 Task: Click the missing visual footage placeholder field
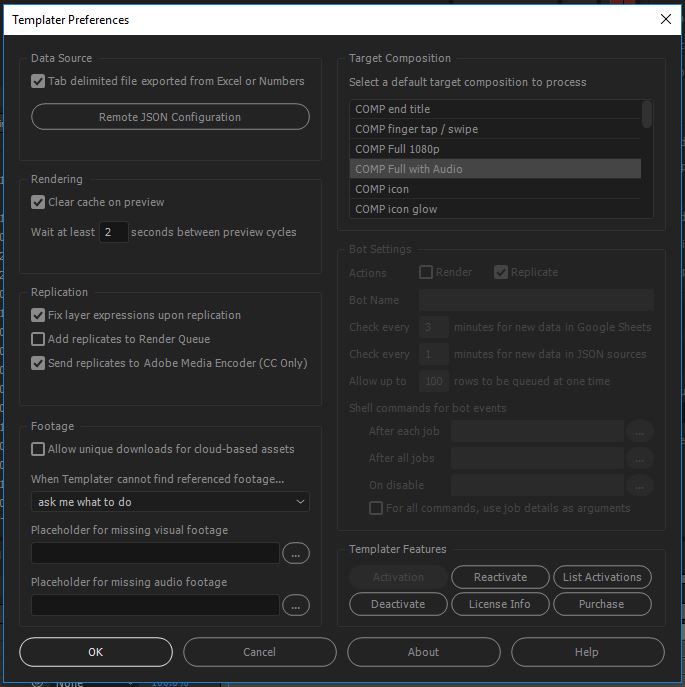tap(155, 553)
